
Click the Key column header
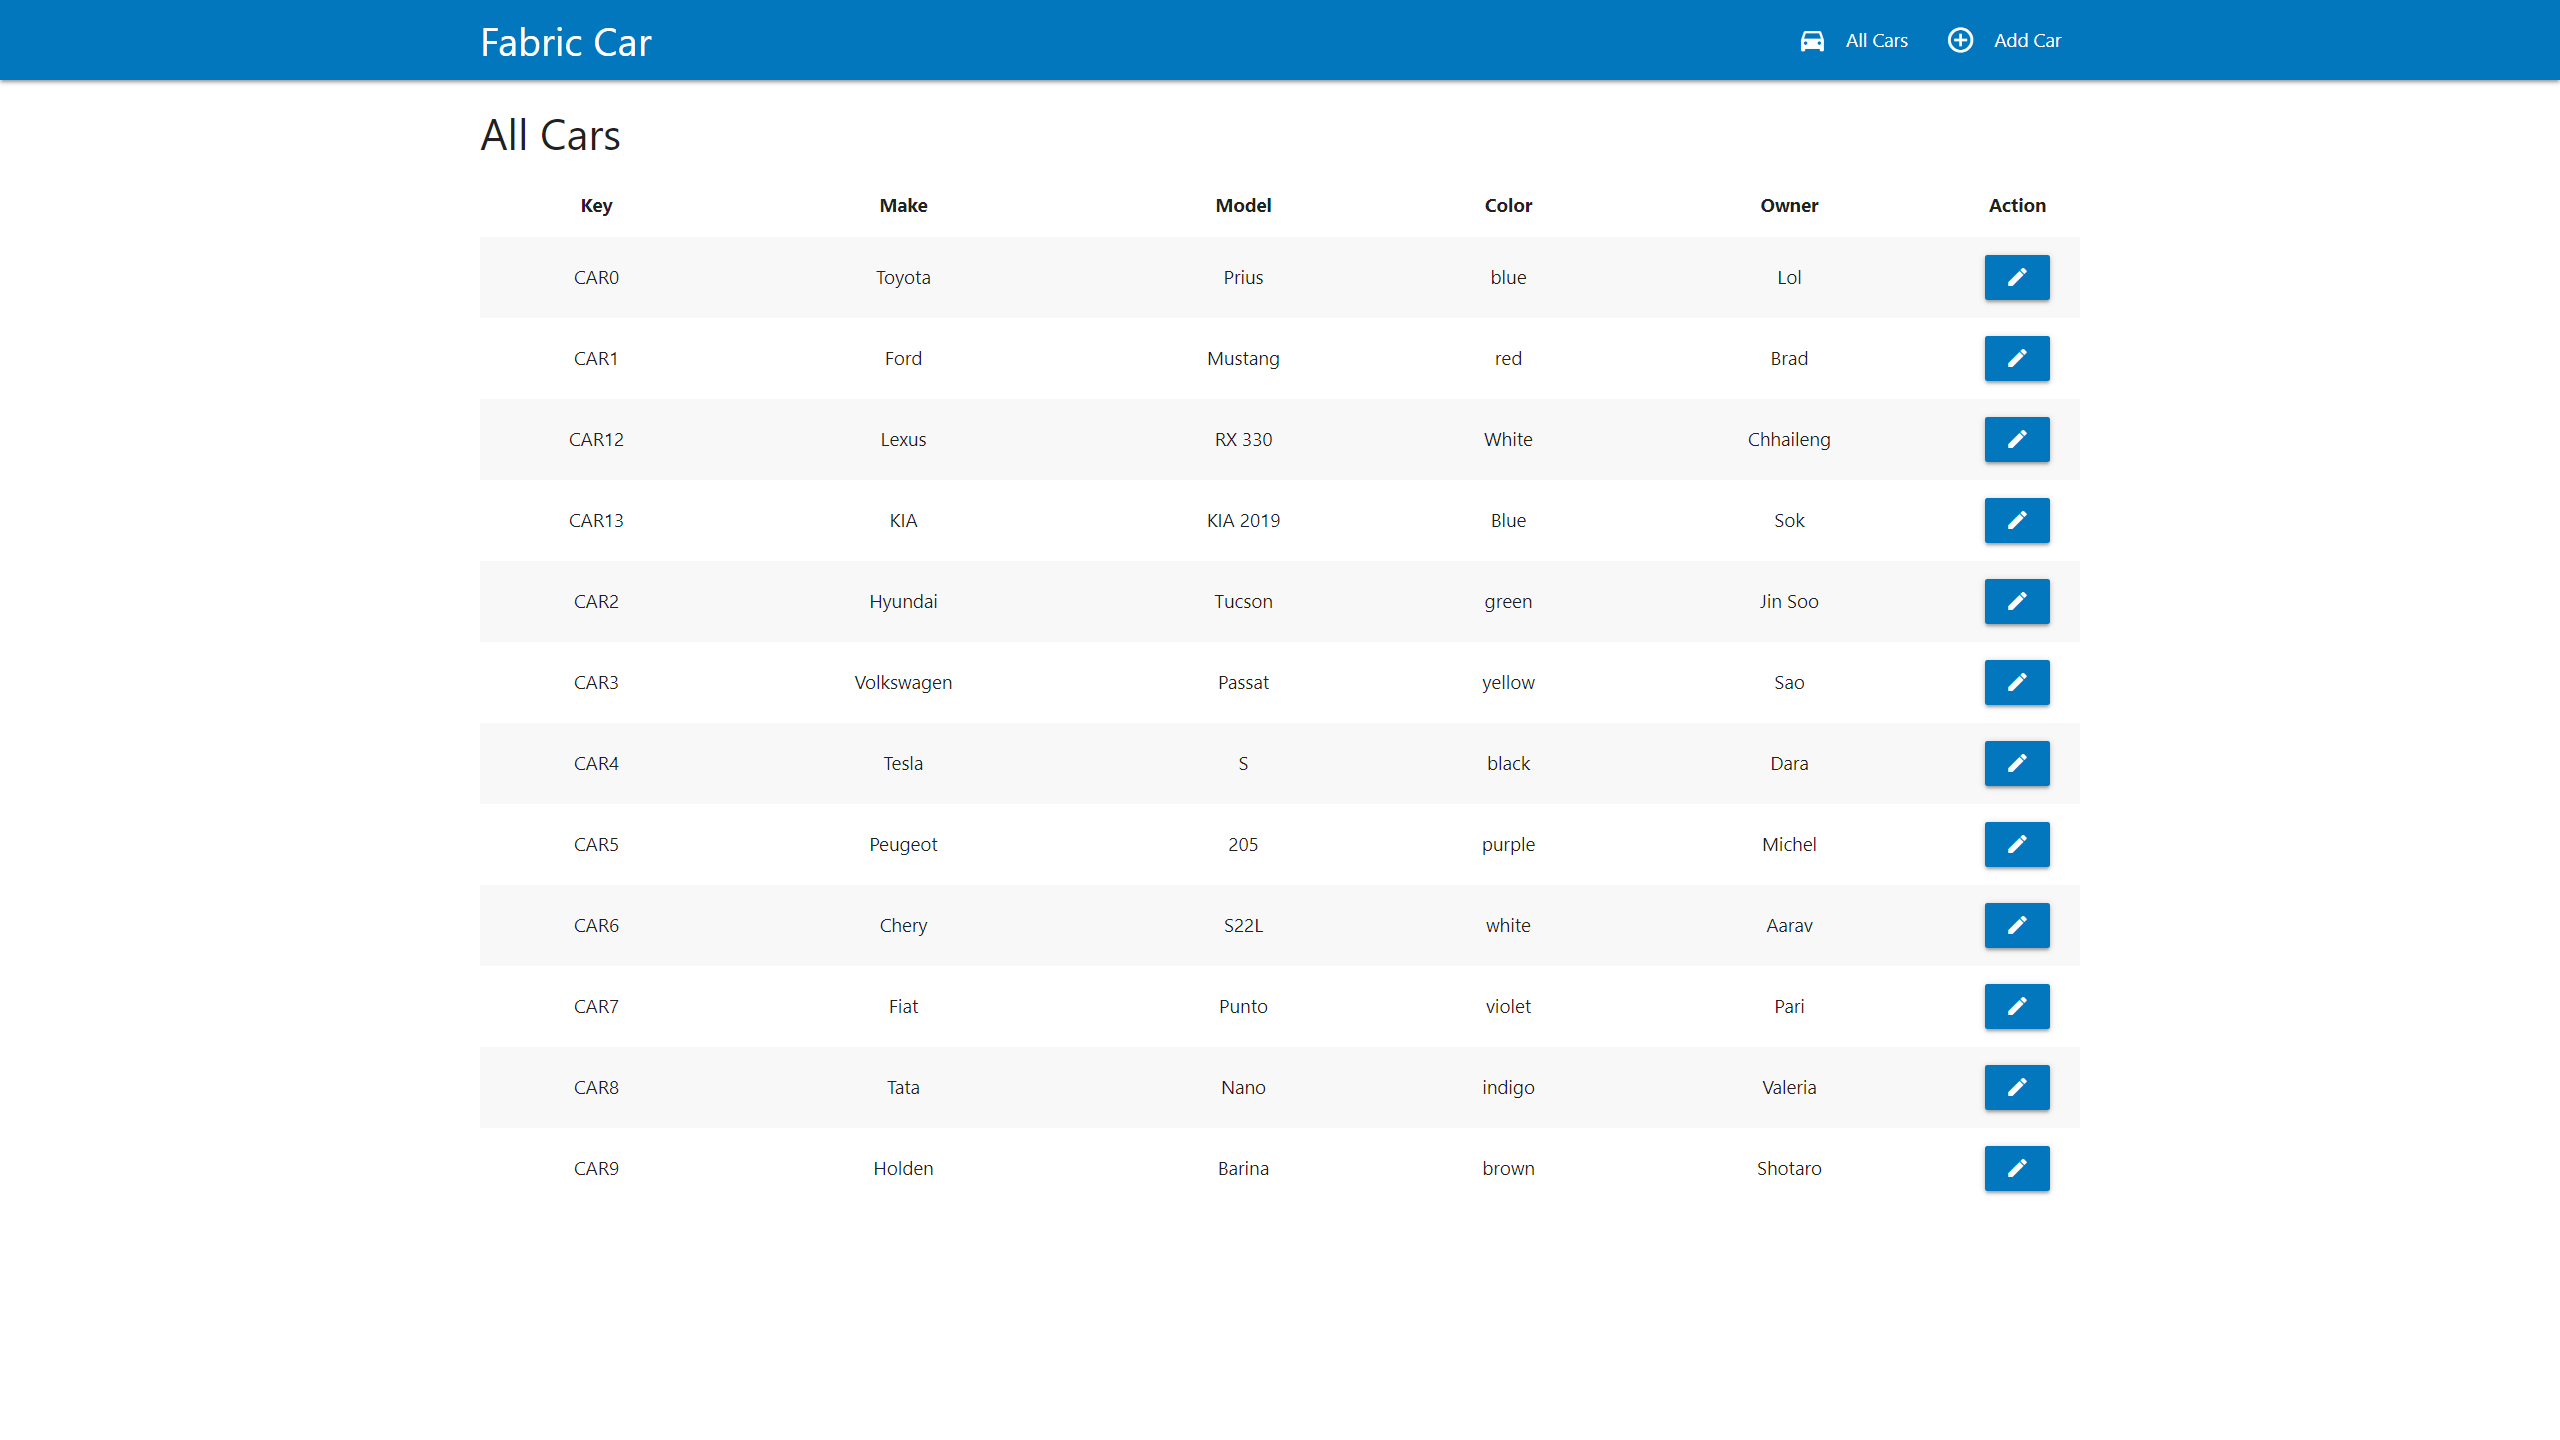(x=596, y=205)
